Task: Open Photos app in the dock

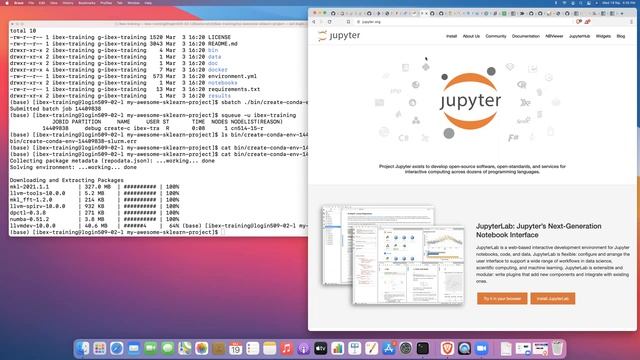Action: point(202,349)
